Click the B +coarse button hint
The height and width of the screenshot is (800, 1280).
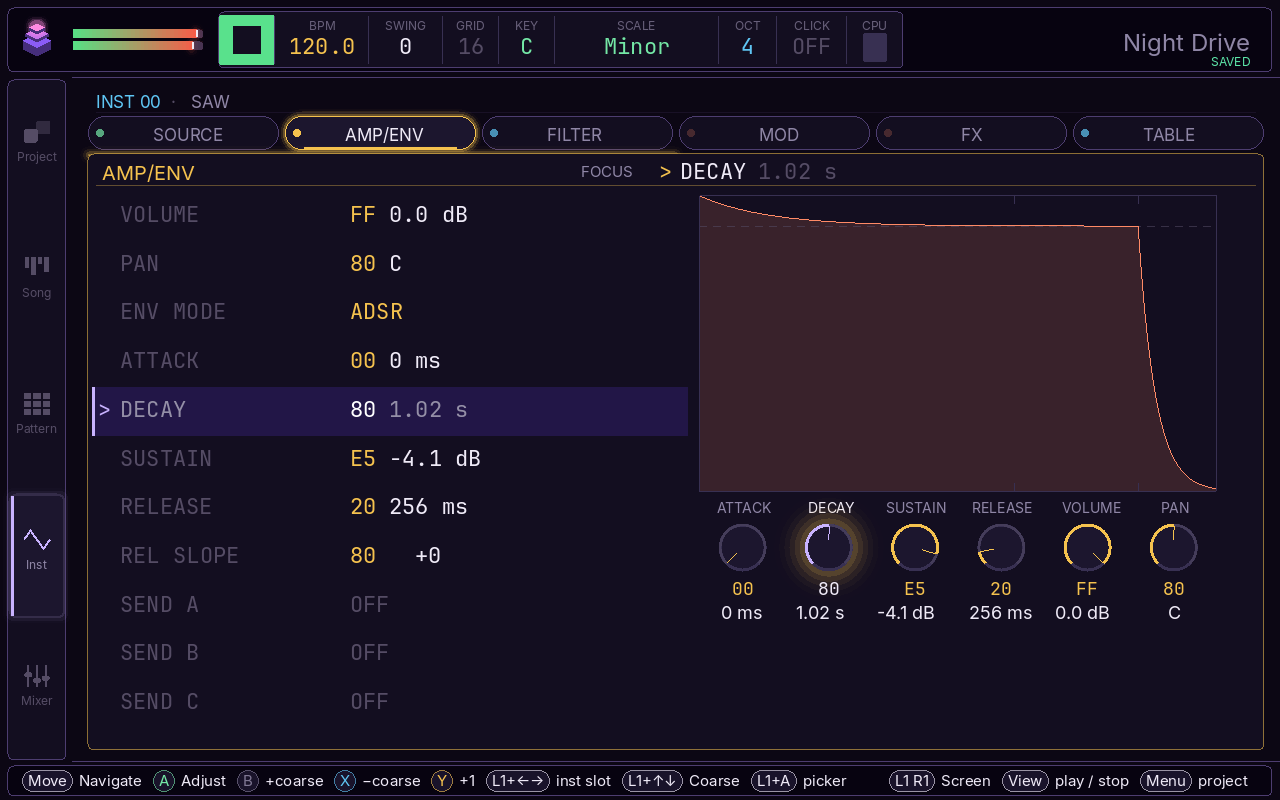(x=281, y=781)
